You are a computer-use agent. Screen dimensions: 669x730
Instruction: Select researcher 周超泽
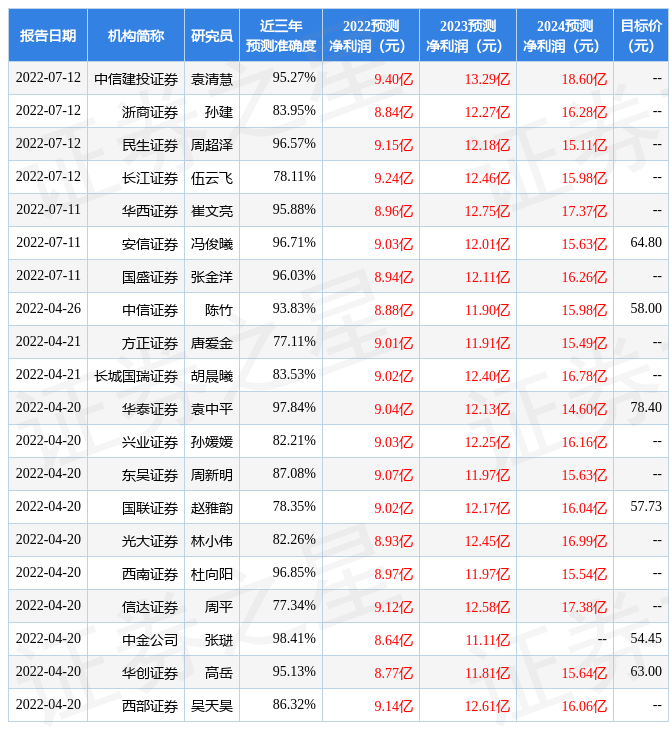212,145
